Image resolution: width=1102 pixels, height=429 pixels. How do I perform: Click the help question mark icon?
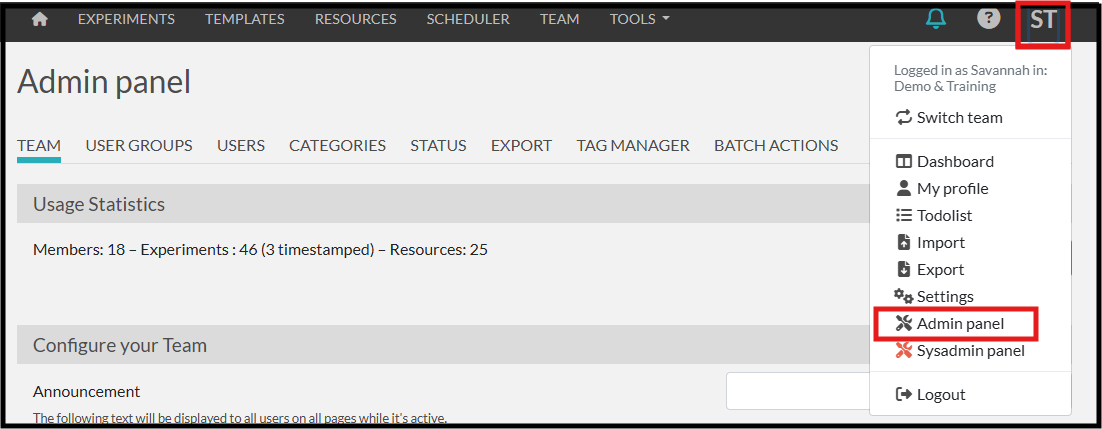tap(988, 19)
